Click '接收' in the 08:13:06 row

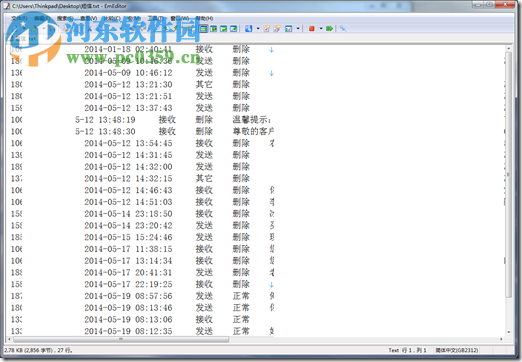[x=204, y=320]
